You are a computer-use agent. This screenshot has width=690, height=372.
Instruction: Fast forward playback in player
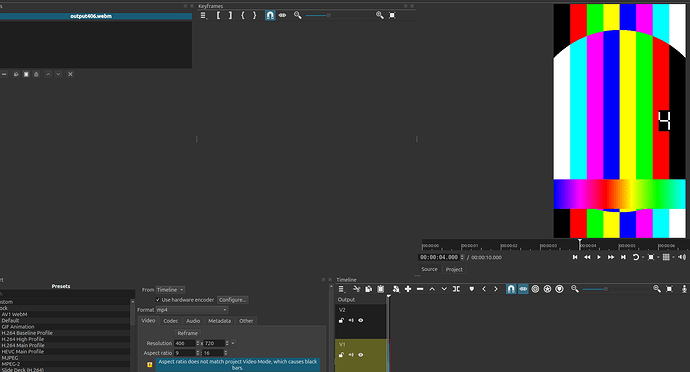pyautogui.click(x=611, y=257)
